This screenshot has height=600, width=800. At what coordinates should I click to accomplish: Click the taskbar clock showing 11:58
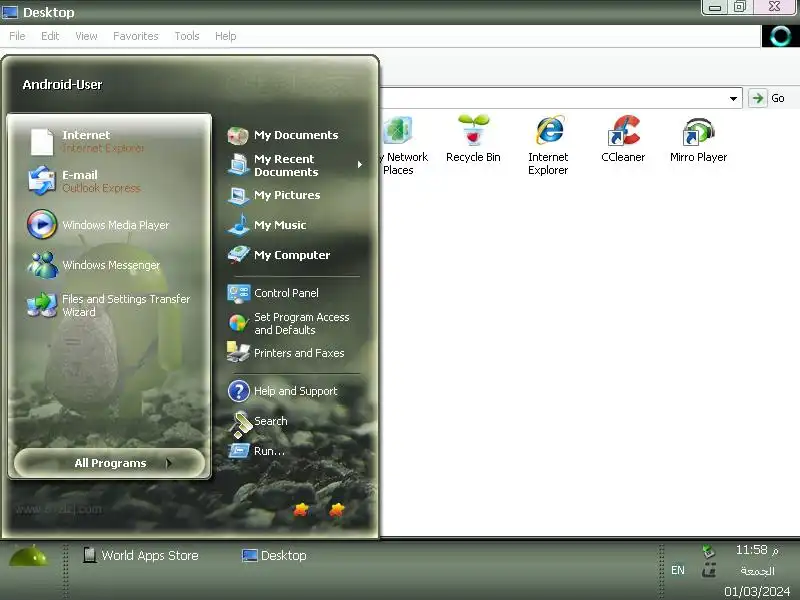(757, 550)
